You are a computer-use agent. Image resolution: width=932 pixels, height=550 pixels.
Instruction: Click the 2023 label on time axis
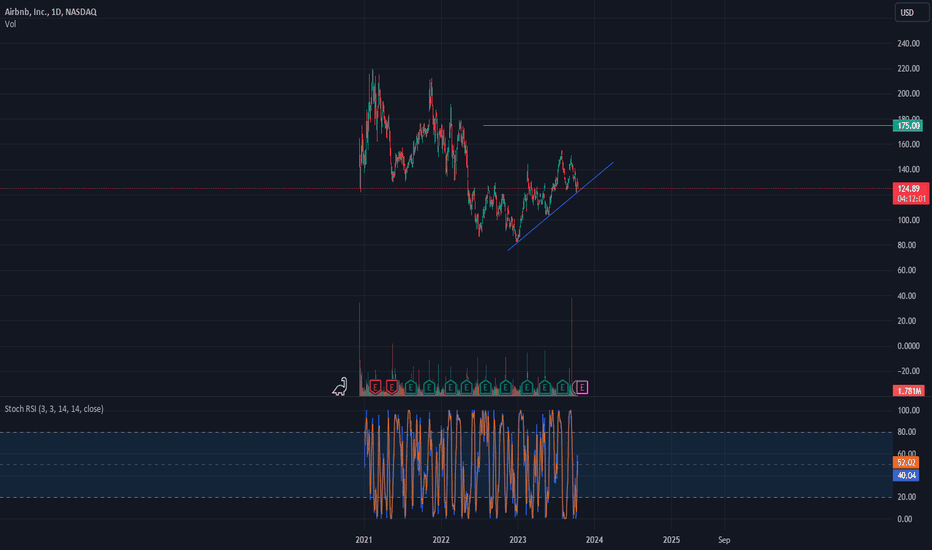pyautogui.click(x=518, y=540)
